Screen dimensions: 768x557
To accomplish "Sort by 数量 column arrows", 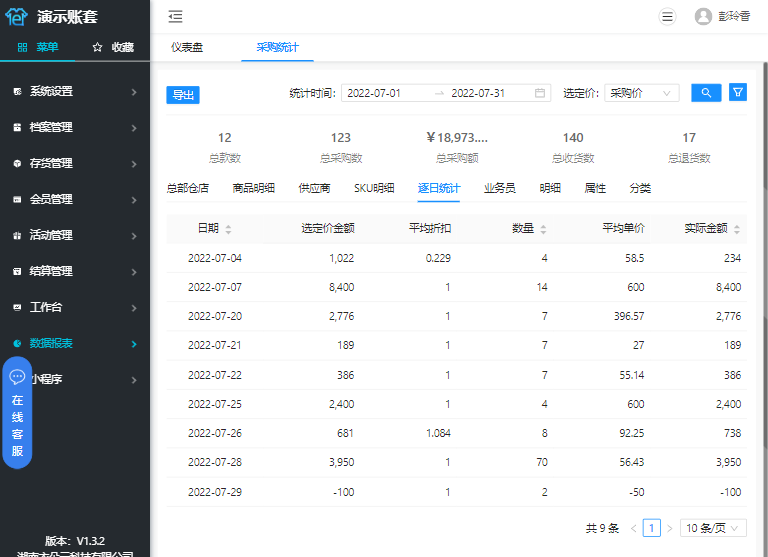I will pos(543,229).
